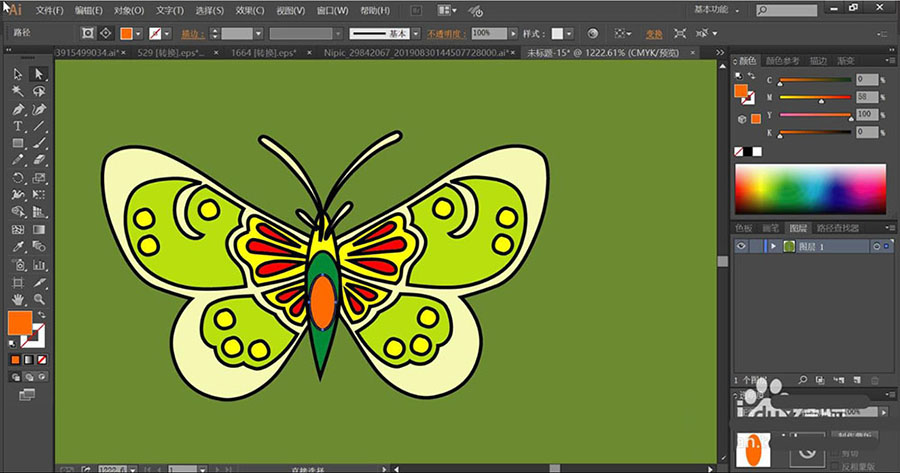900x473 pixels.
Task: Select the Direct Selection tool
Action: [40, 74]
